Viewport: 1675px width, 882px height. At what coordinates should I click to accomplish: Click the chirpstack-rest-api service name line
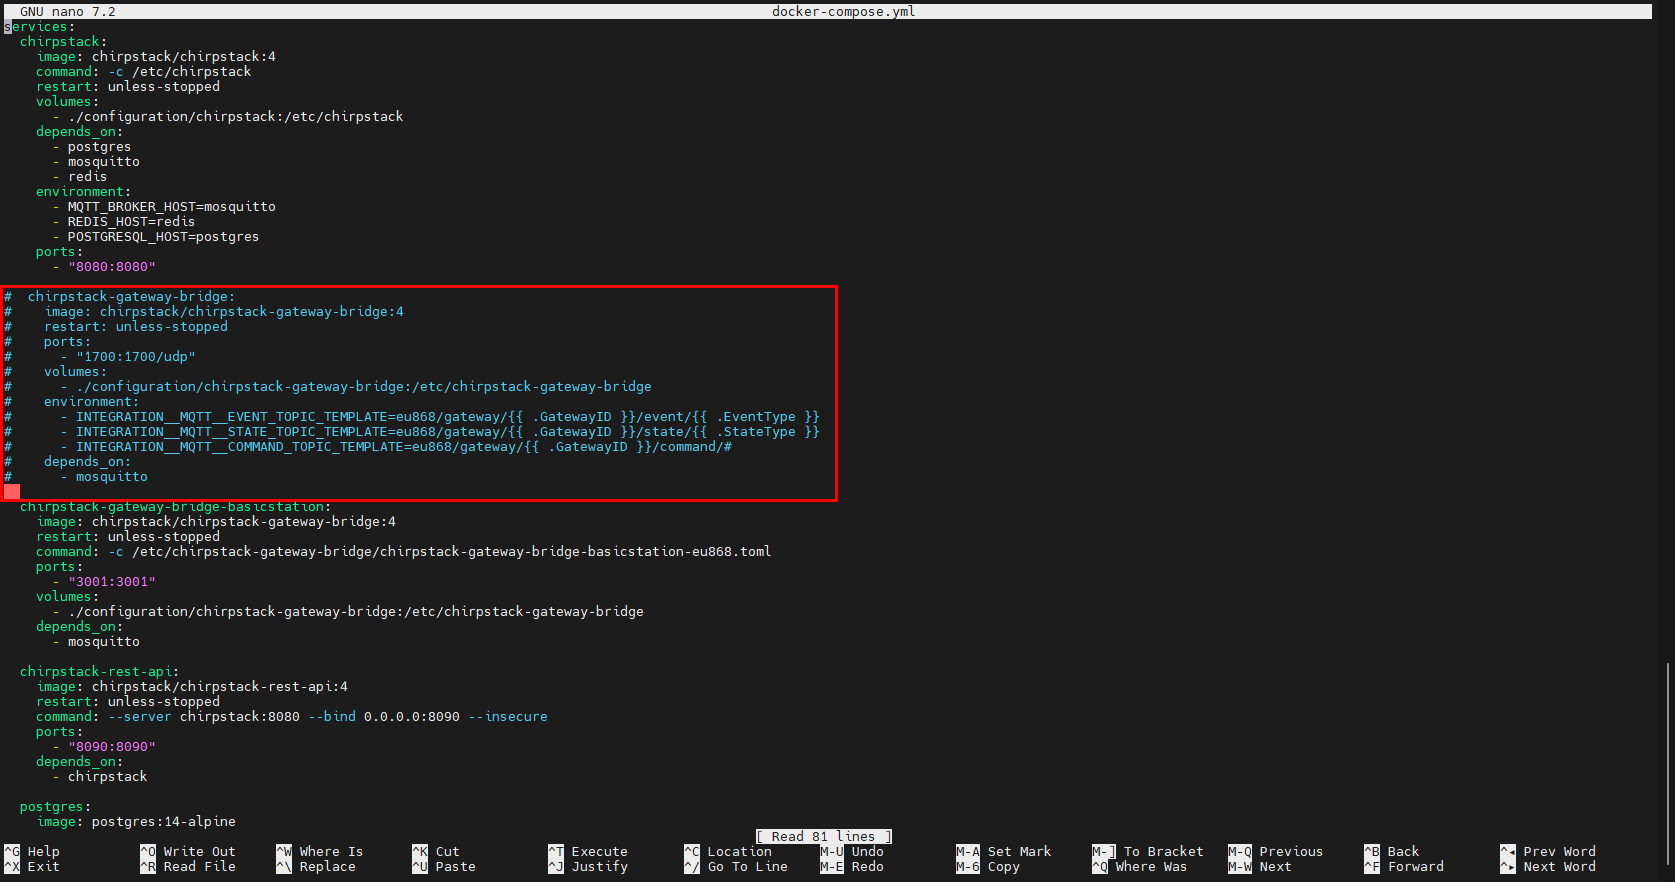point(99,672)
